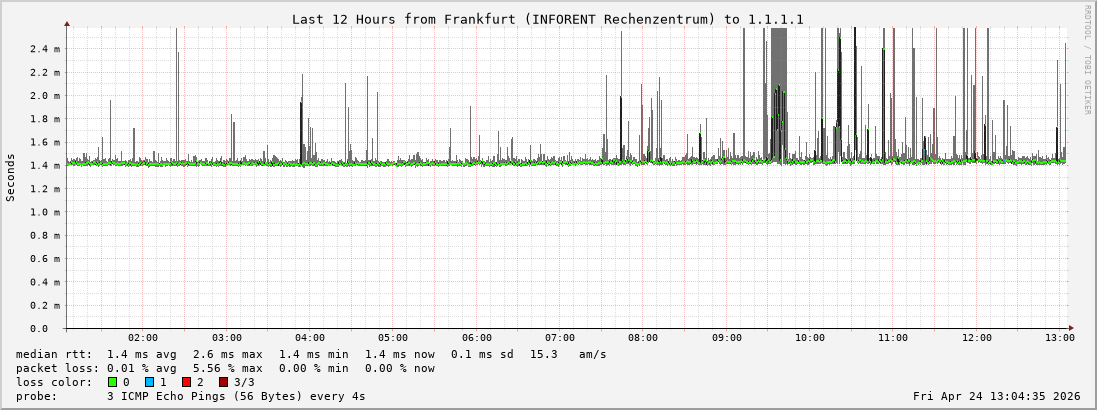Click the Fri Apr 24 timestamp
1097x410 pixels.
[x=996, y=396]
